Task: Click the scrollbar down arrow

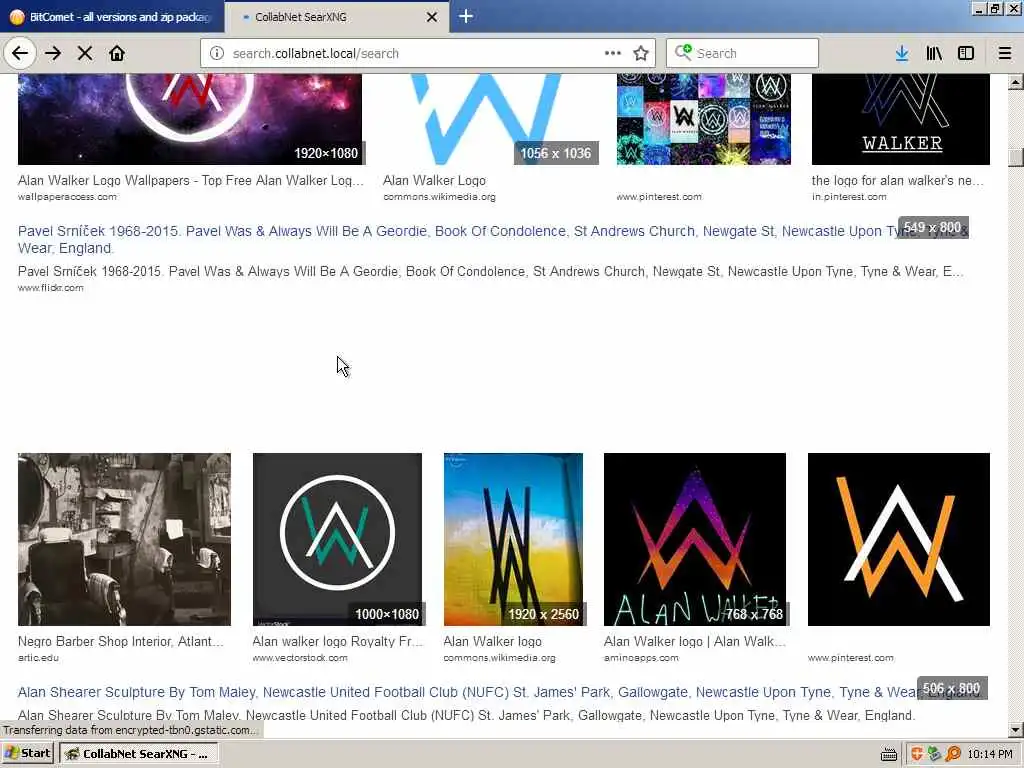Action: click(x=1016, y=729)
